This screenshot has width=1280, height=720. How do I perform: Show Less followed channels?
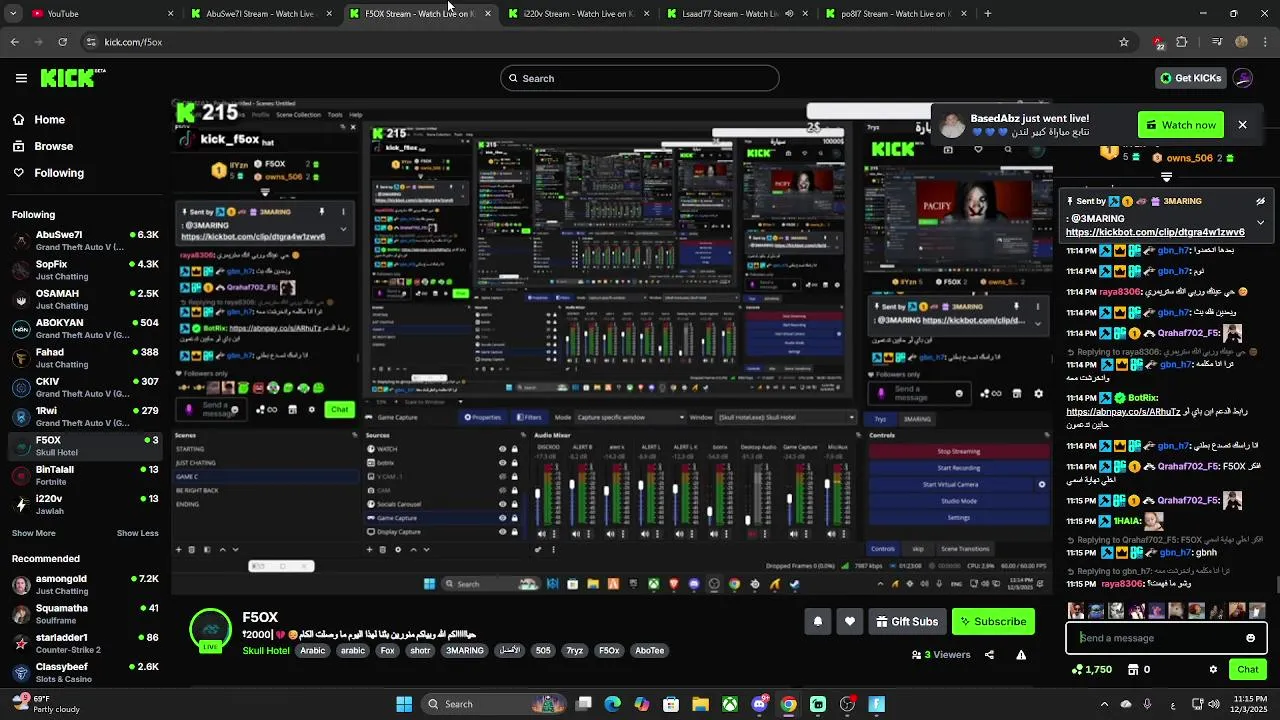pyautogui.click(x=138, y=533)
